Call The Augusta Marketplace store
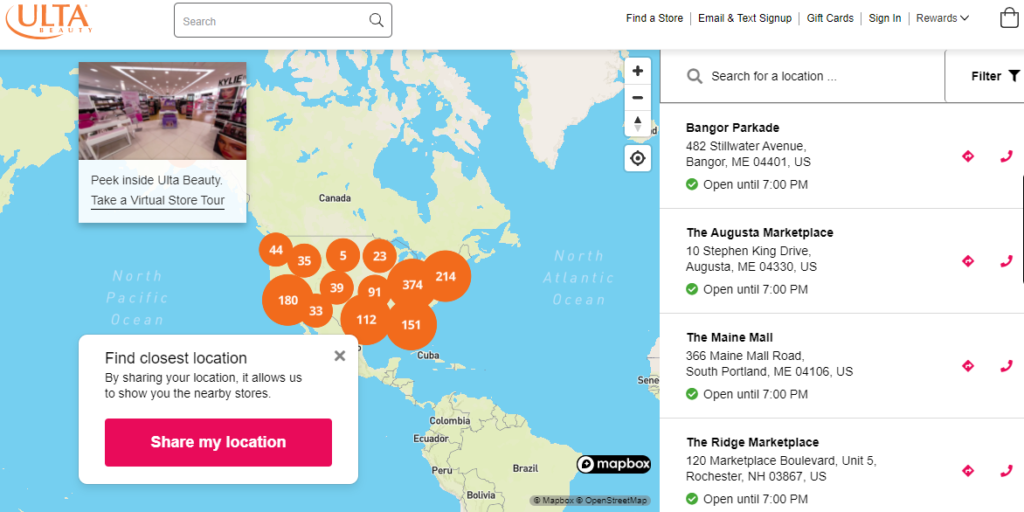1024x512 pixels. pos(1006,261)
